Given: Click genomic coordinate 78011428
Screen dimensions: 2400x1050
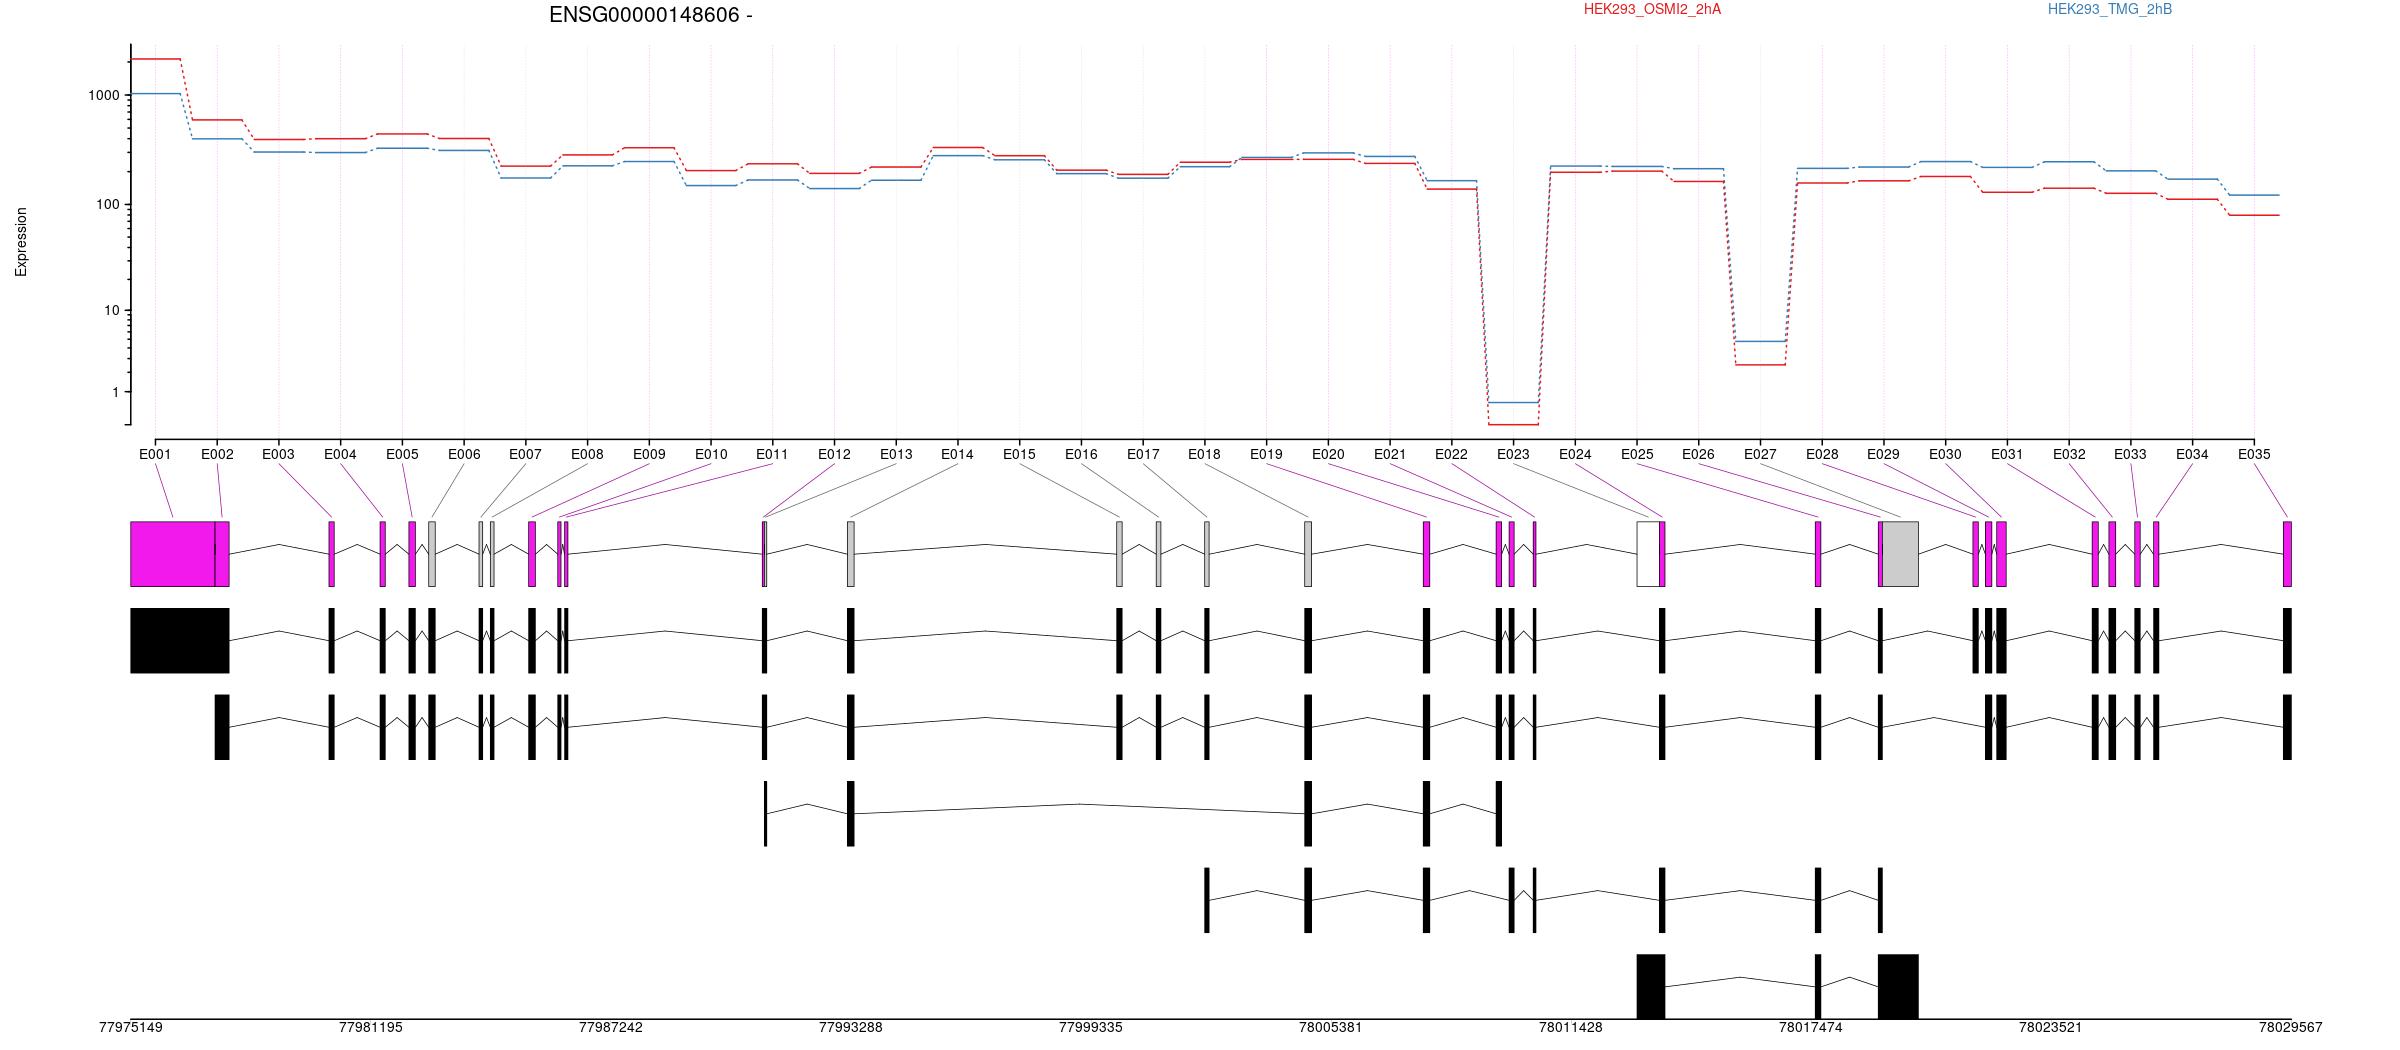Looking at the screenshot, I should (1571, 1027).
